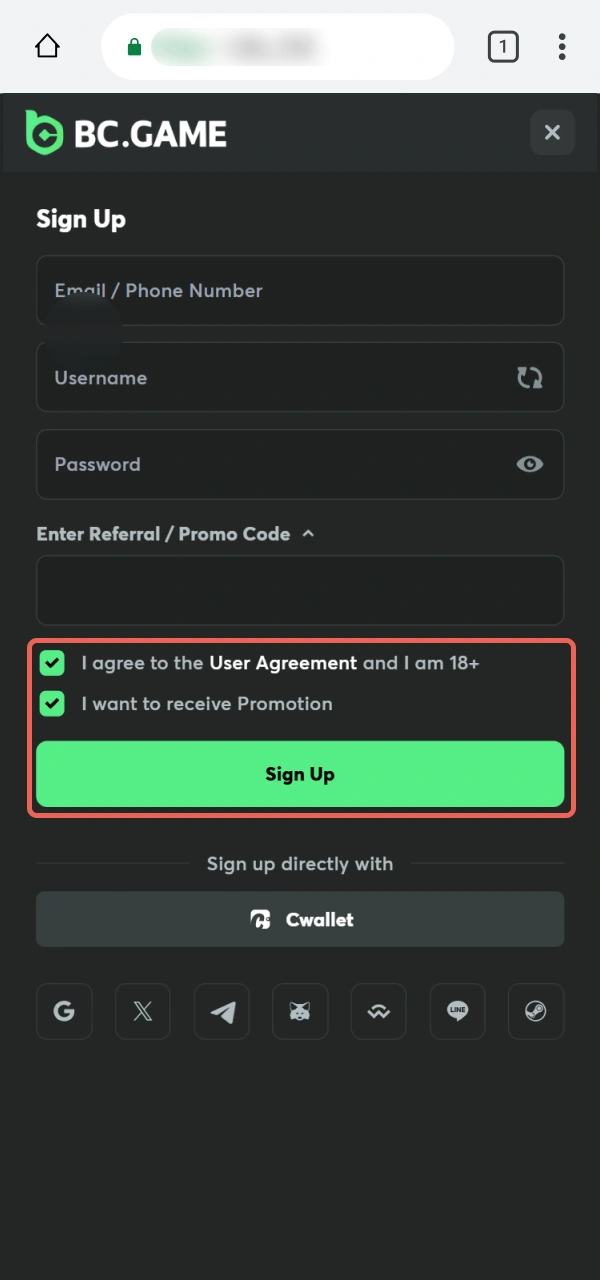The image size is (600, 1280).
Task: Sign up using the Google icon
Action: pyautogui.click(x=64, y=1011)
